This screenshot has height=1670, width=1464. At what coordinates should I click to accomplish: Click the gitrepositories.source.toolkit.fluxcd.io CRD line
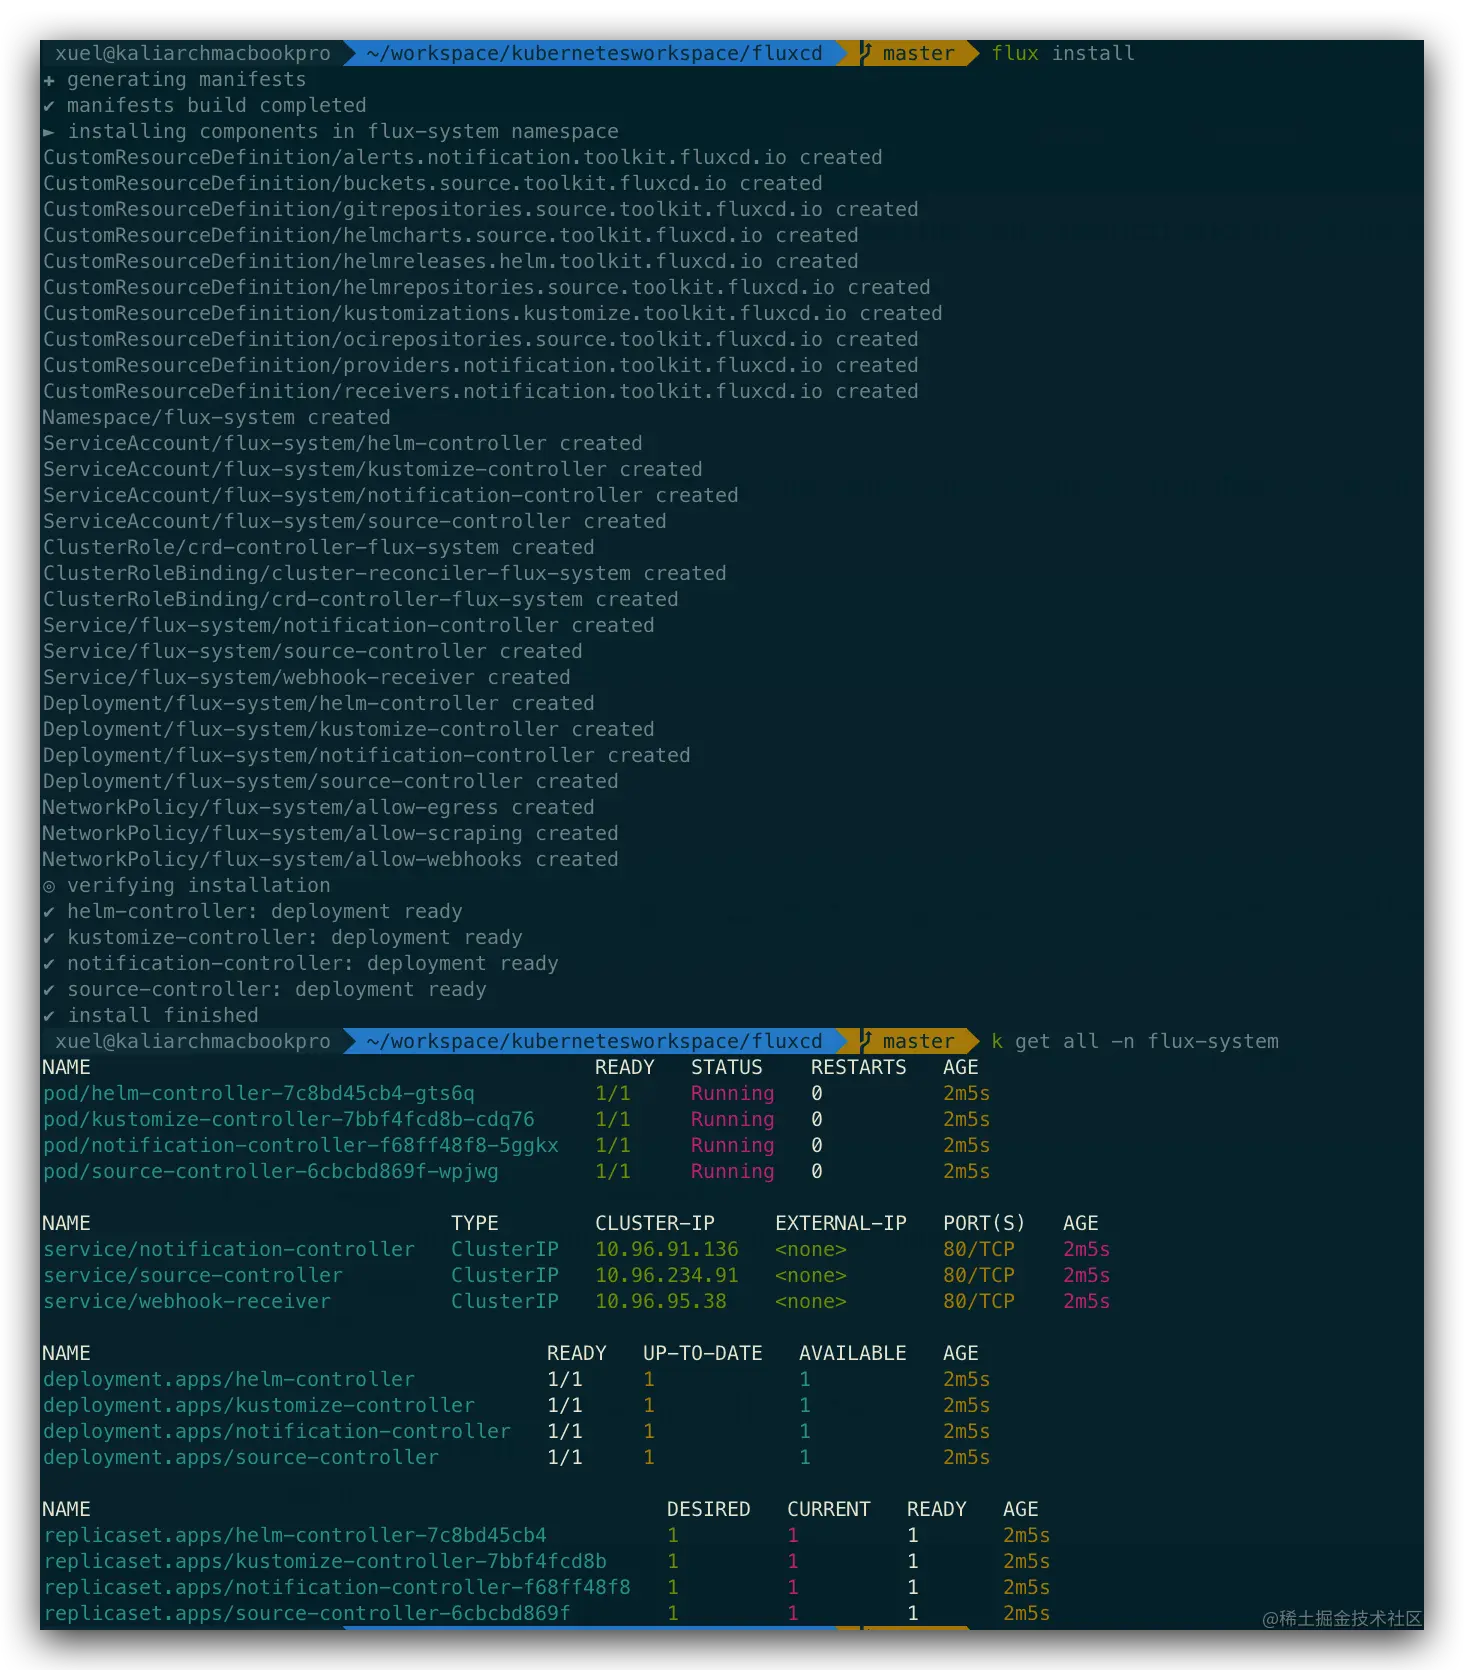coord(481,209)
